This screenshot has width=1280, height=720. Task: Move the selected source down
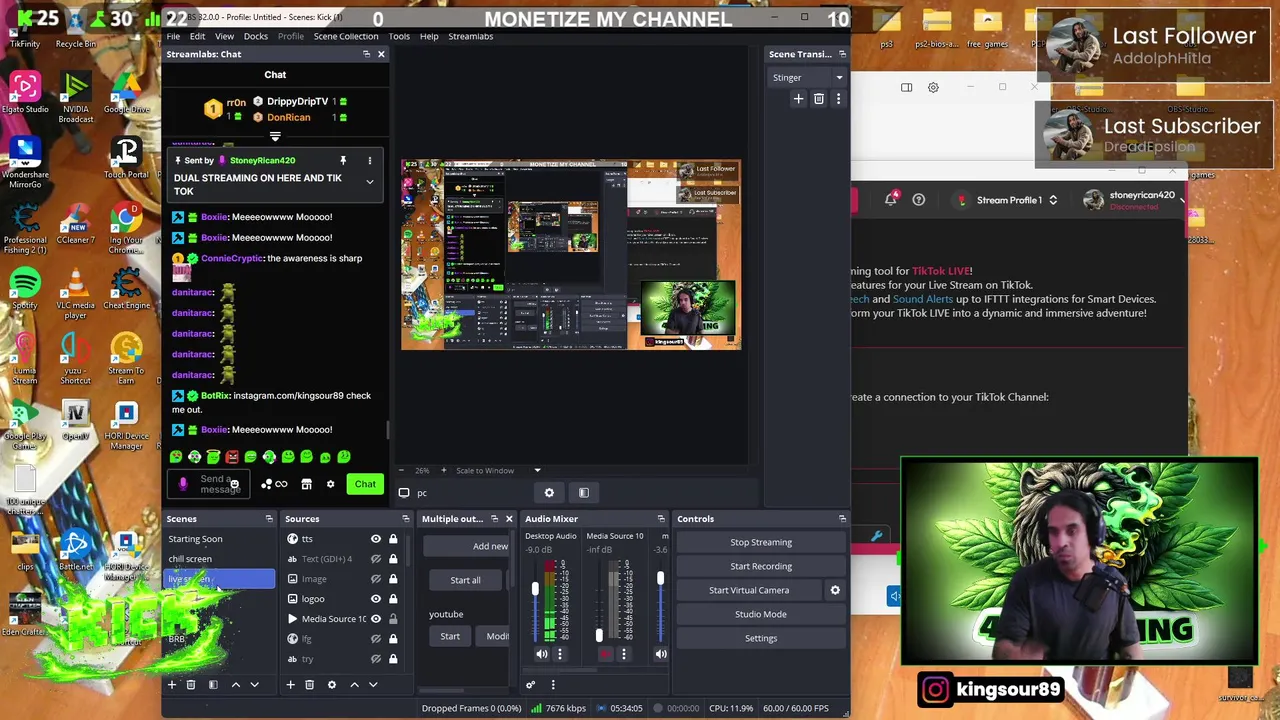374,685
